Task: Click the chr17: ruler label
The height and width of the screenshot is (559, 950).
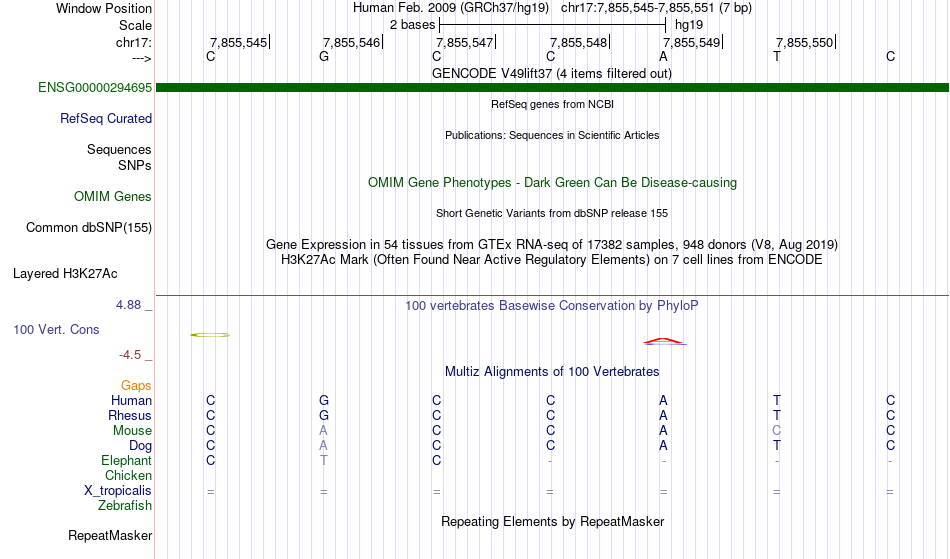Action: coord(134,42)
